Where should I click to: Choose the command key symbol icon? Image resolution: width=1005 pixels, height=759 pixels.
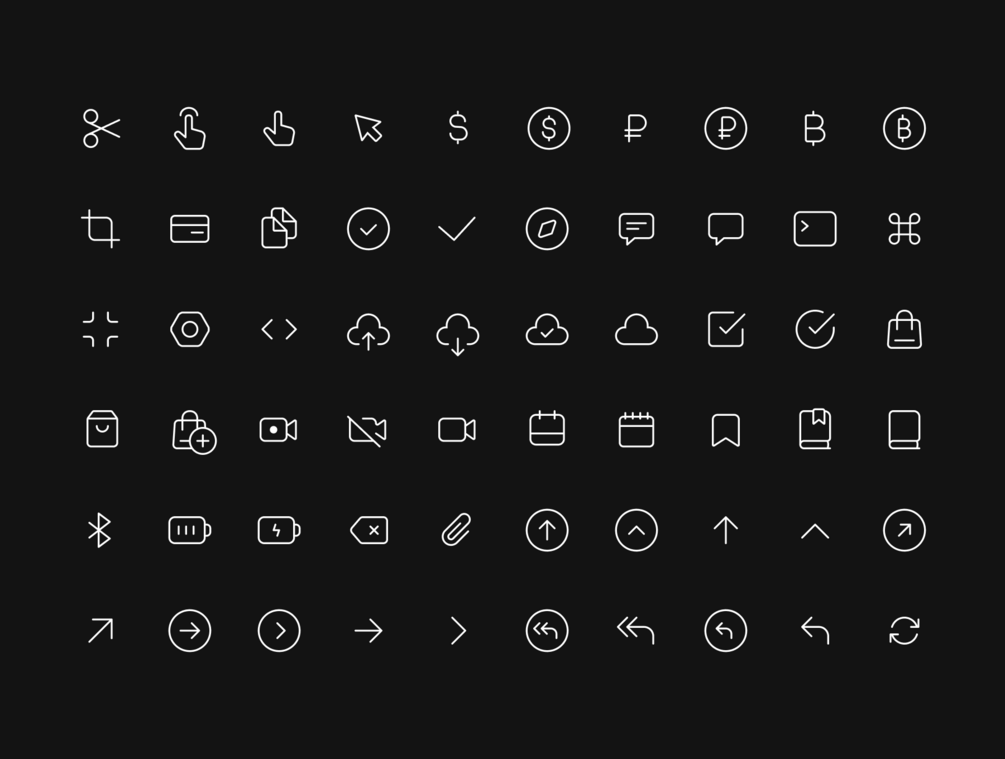904,229
